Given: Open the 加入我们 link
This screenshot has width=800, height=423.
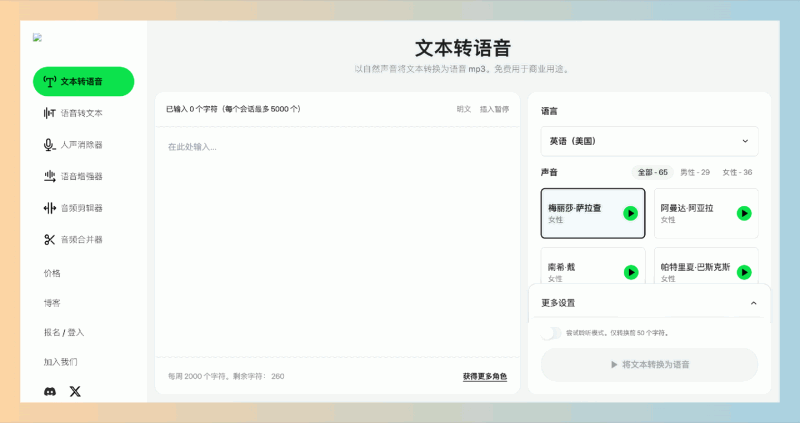Looking at the screenshot, I should [60, 362].
